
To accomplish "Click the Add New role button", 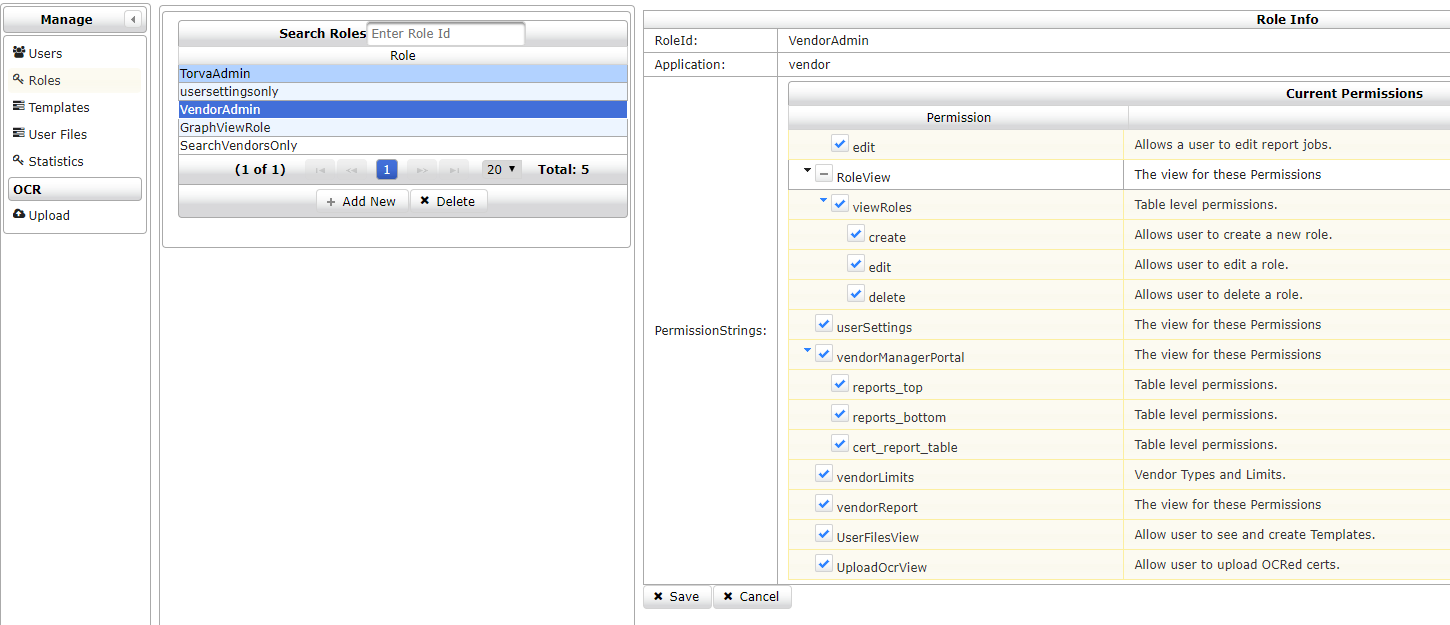I will coord(362,201).
